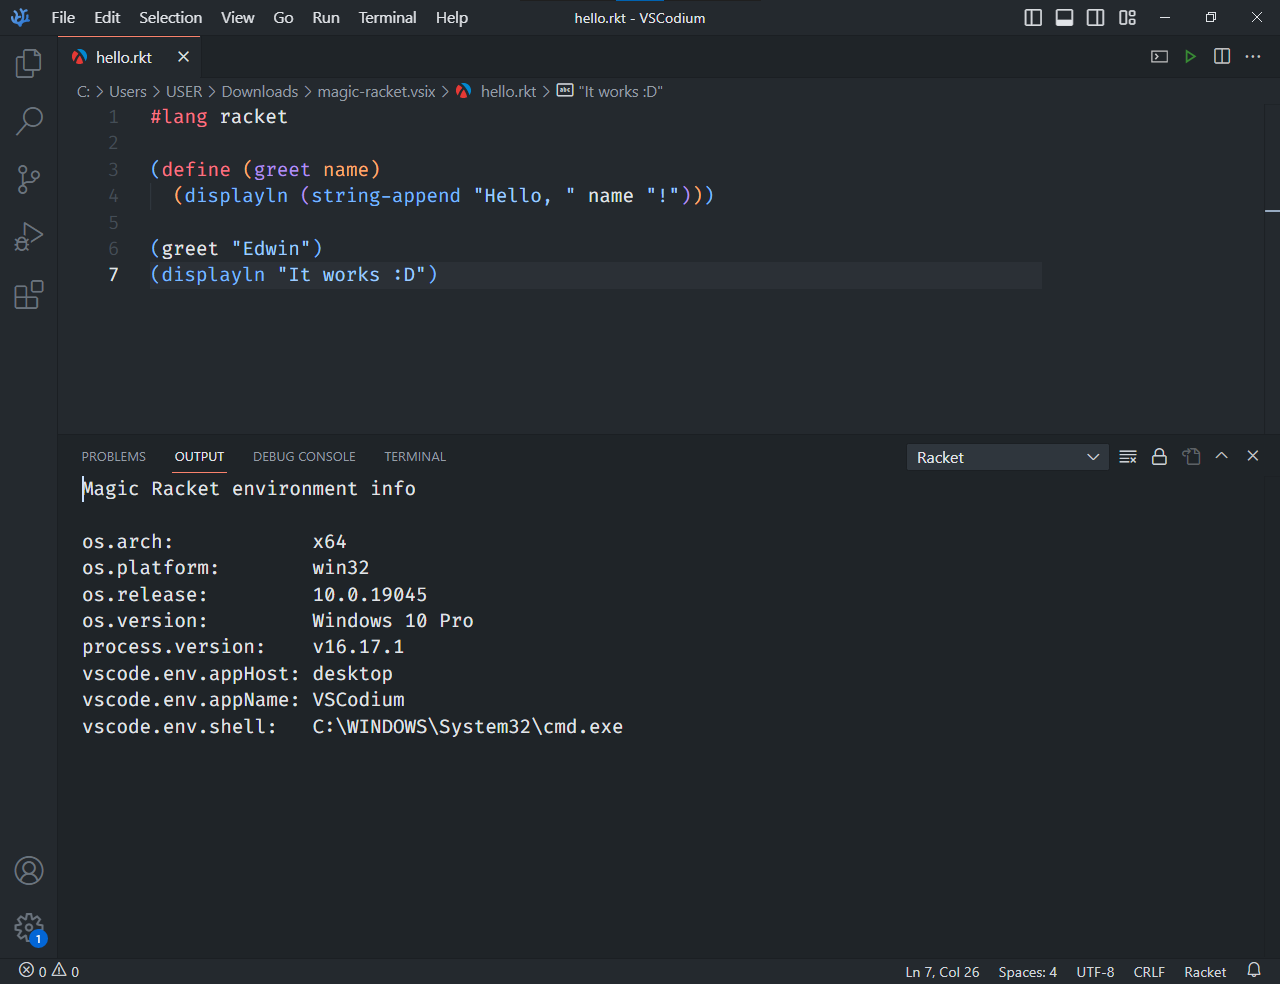Image resolution: width=1280 pixels, height=984 pixels.
Task: Click the Search icon in the activity bar
Action: point(28,120)
